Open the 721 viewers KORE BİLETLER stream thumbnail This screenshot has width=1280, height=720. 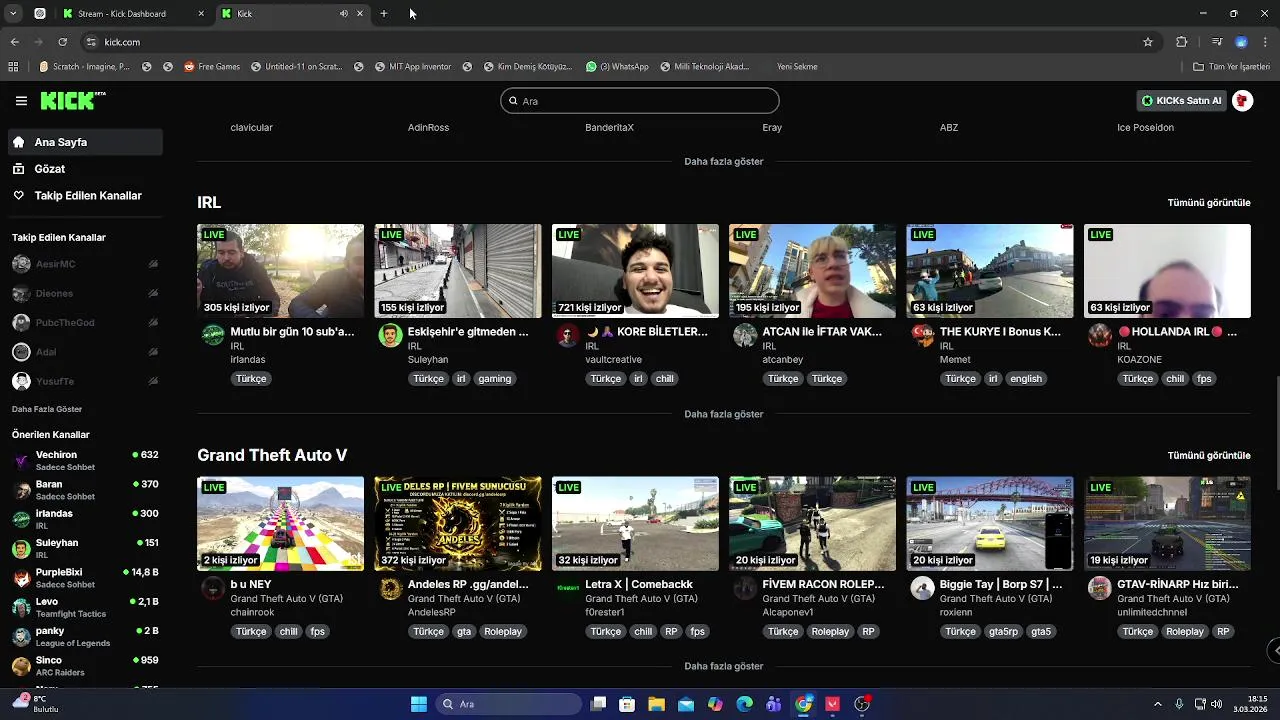click(635, 271)
